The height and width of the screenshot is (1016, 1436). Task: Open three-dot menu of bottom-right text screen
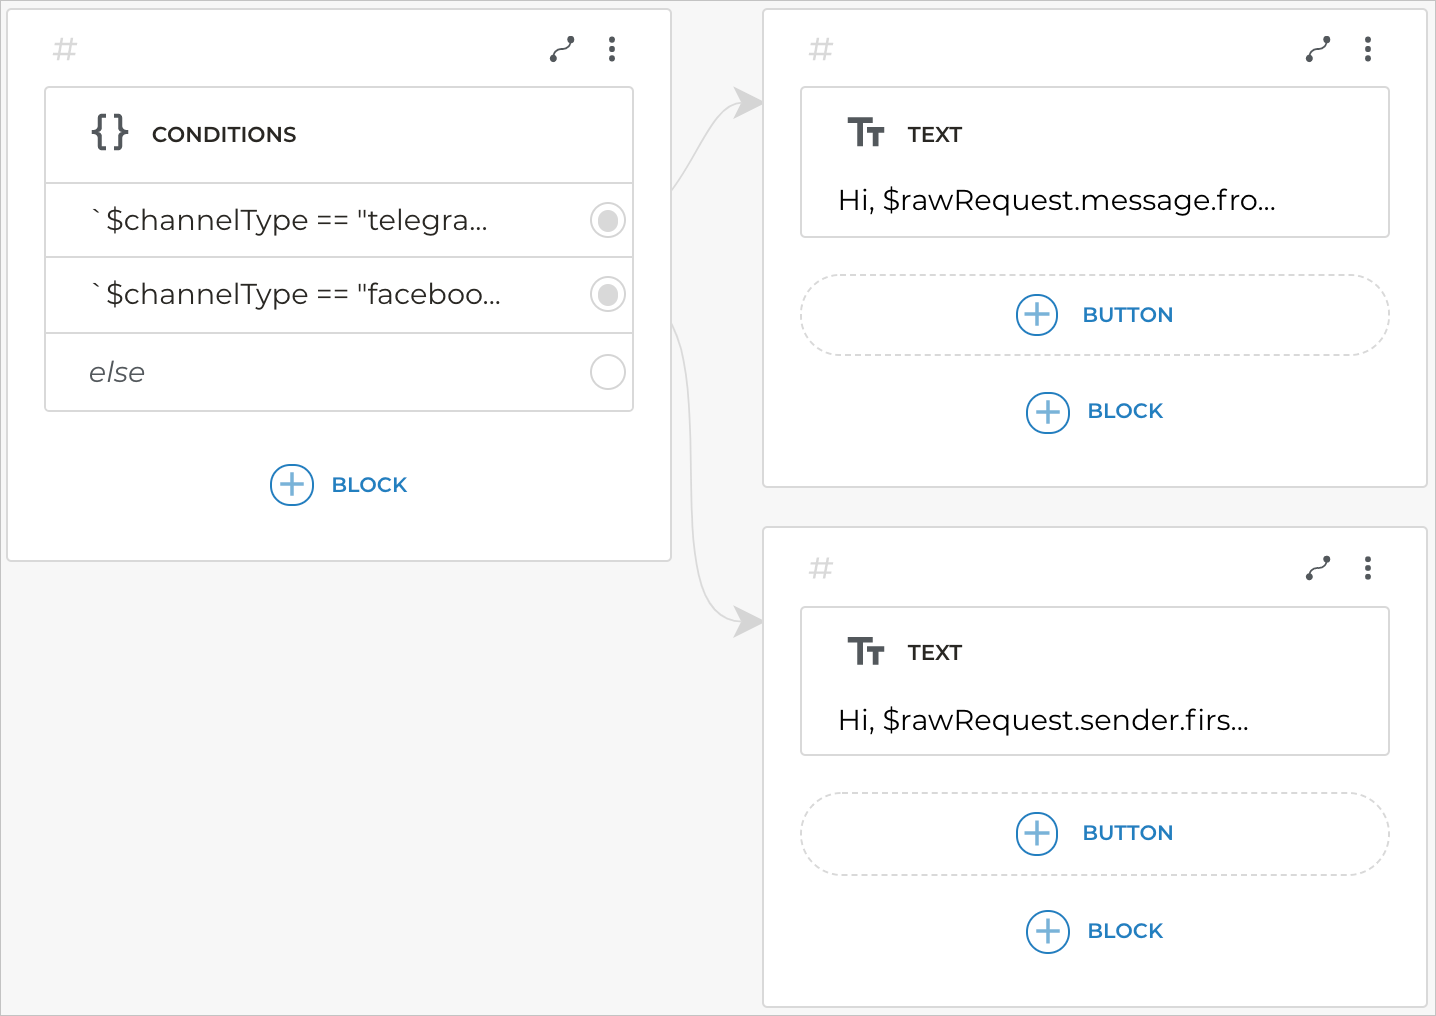[x=1368, y=569]
